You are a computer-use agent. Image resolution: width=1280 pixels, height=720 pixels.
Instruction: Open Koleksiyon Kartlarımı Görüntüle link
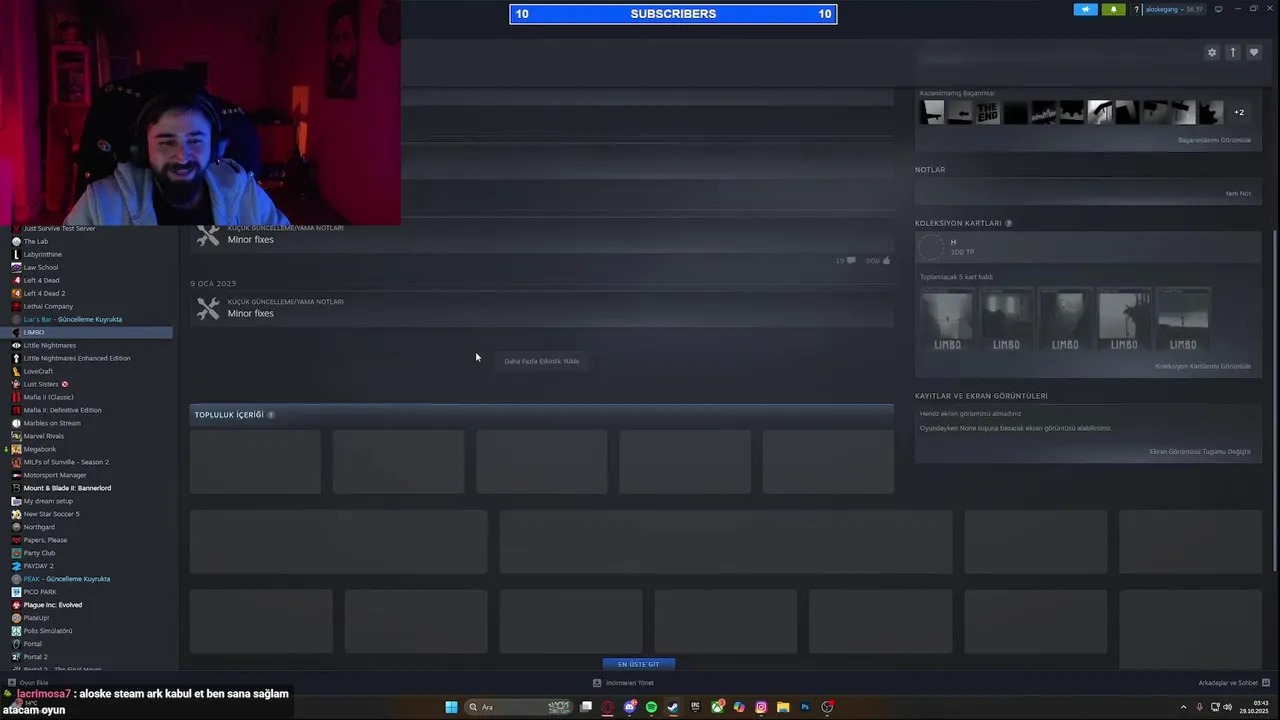(x=1203, y=366)
